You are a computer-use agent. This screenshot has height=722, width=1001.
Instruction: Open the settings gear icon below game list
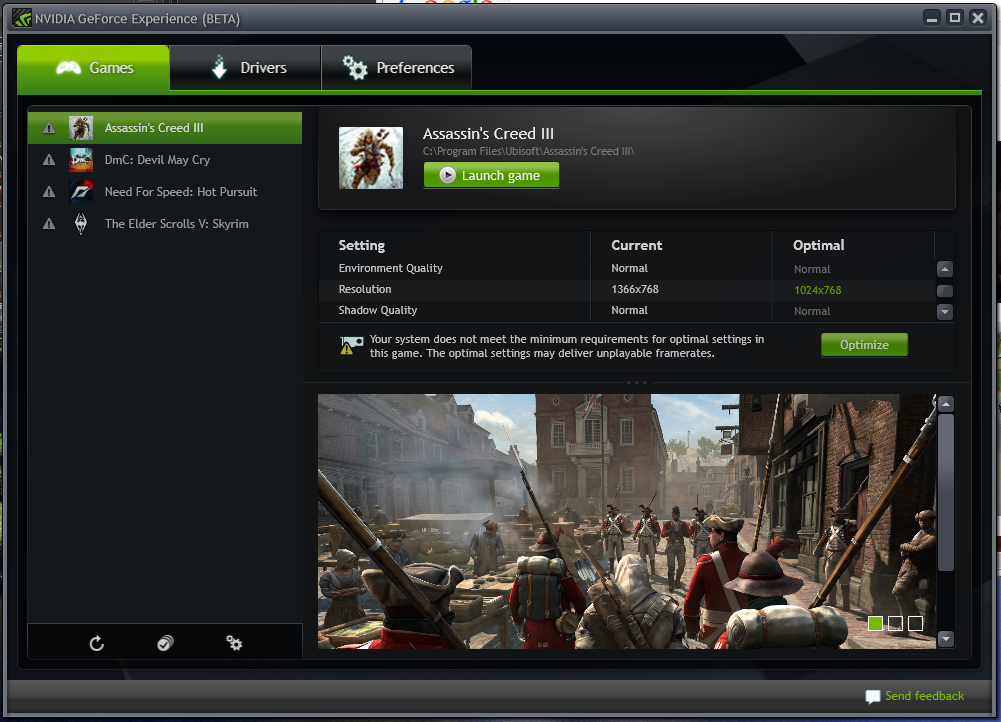point(233,643)
